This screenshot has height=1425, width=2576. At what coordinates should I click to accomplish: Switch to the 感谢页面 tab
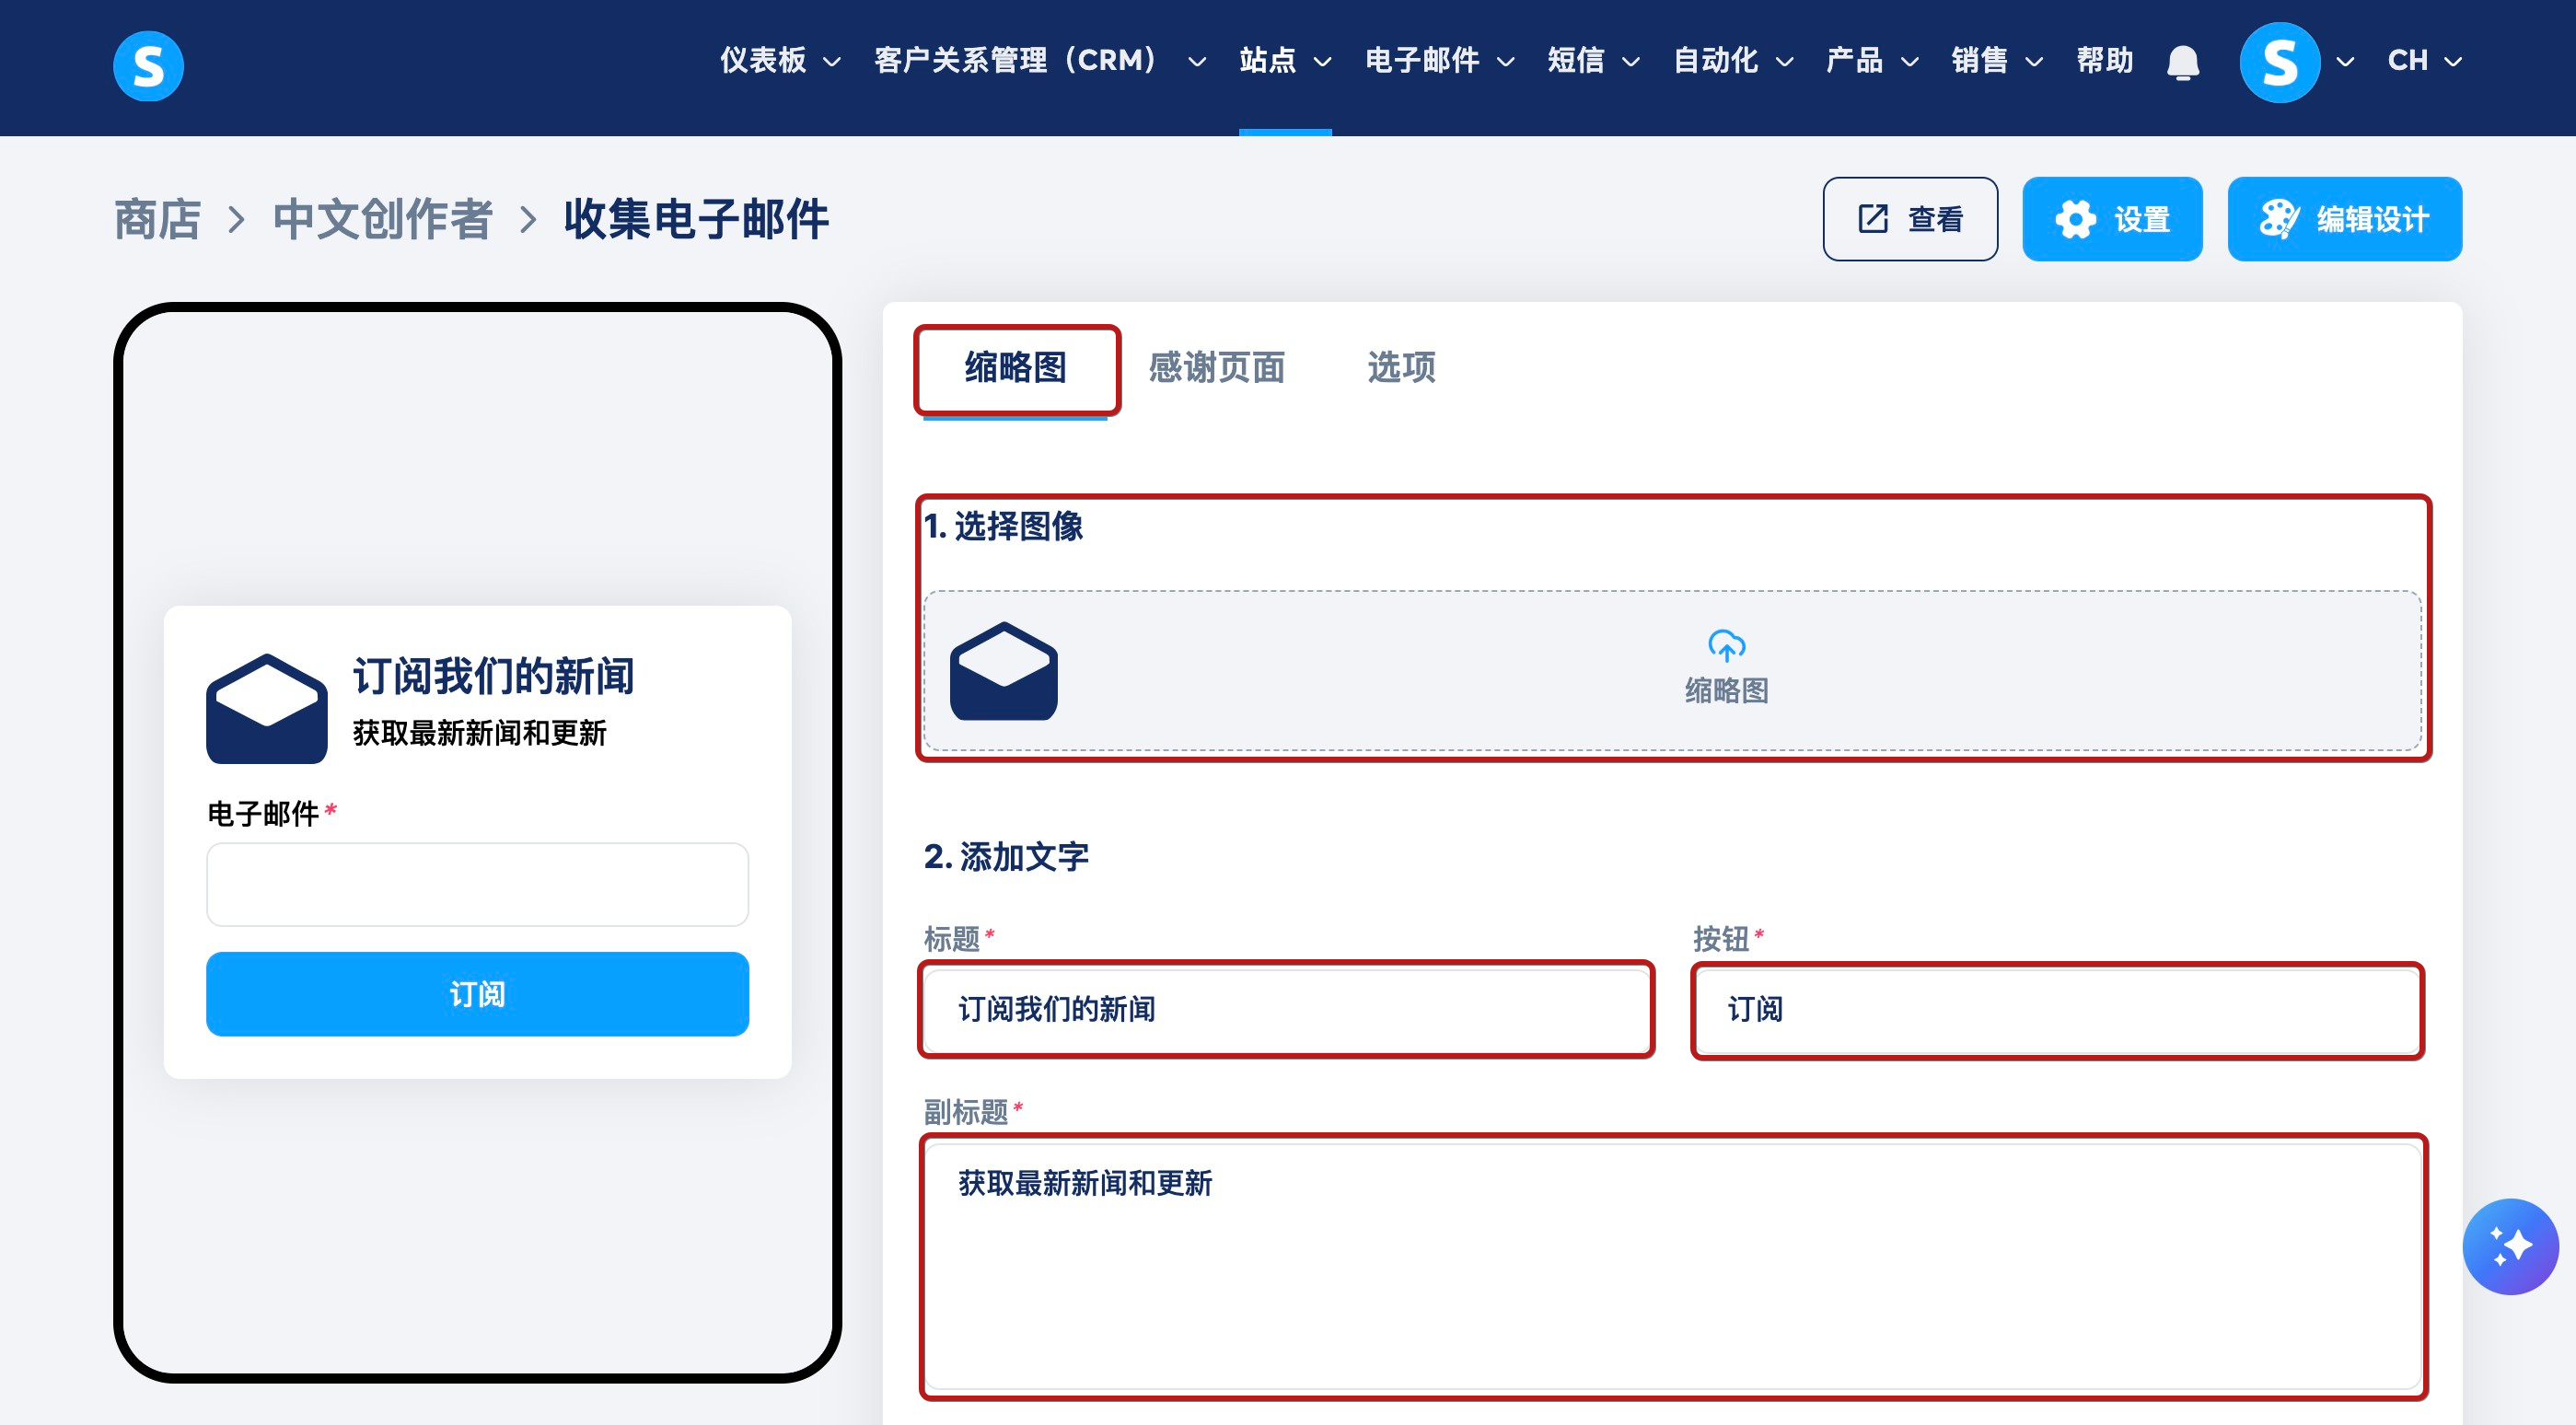(1216, 368)
